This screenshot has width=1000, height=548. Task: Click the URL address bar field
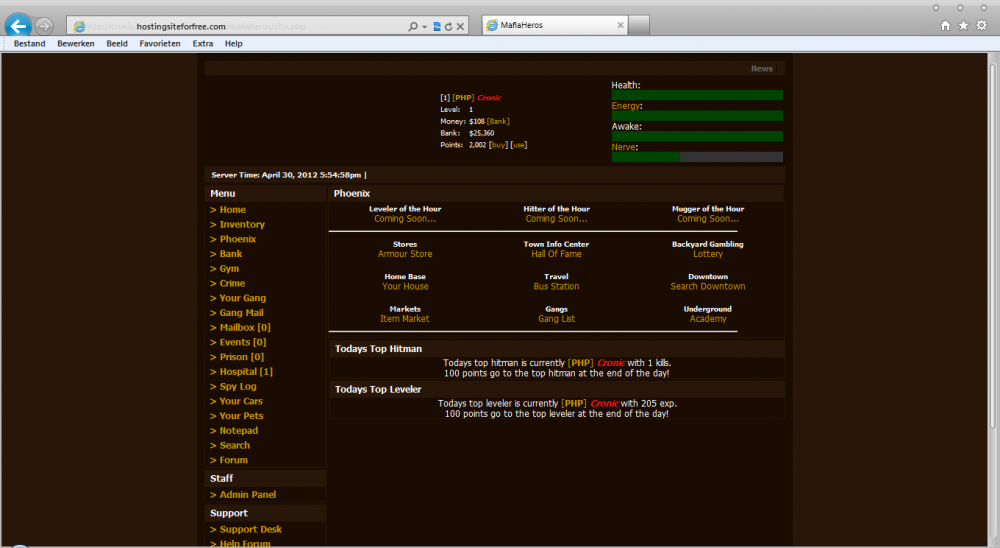coord(240,26)
